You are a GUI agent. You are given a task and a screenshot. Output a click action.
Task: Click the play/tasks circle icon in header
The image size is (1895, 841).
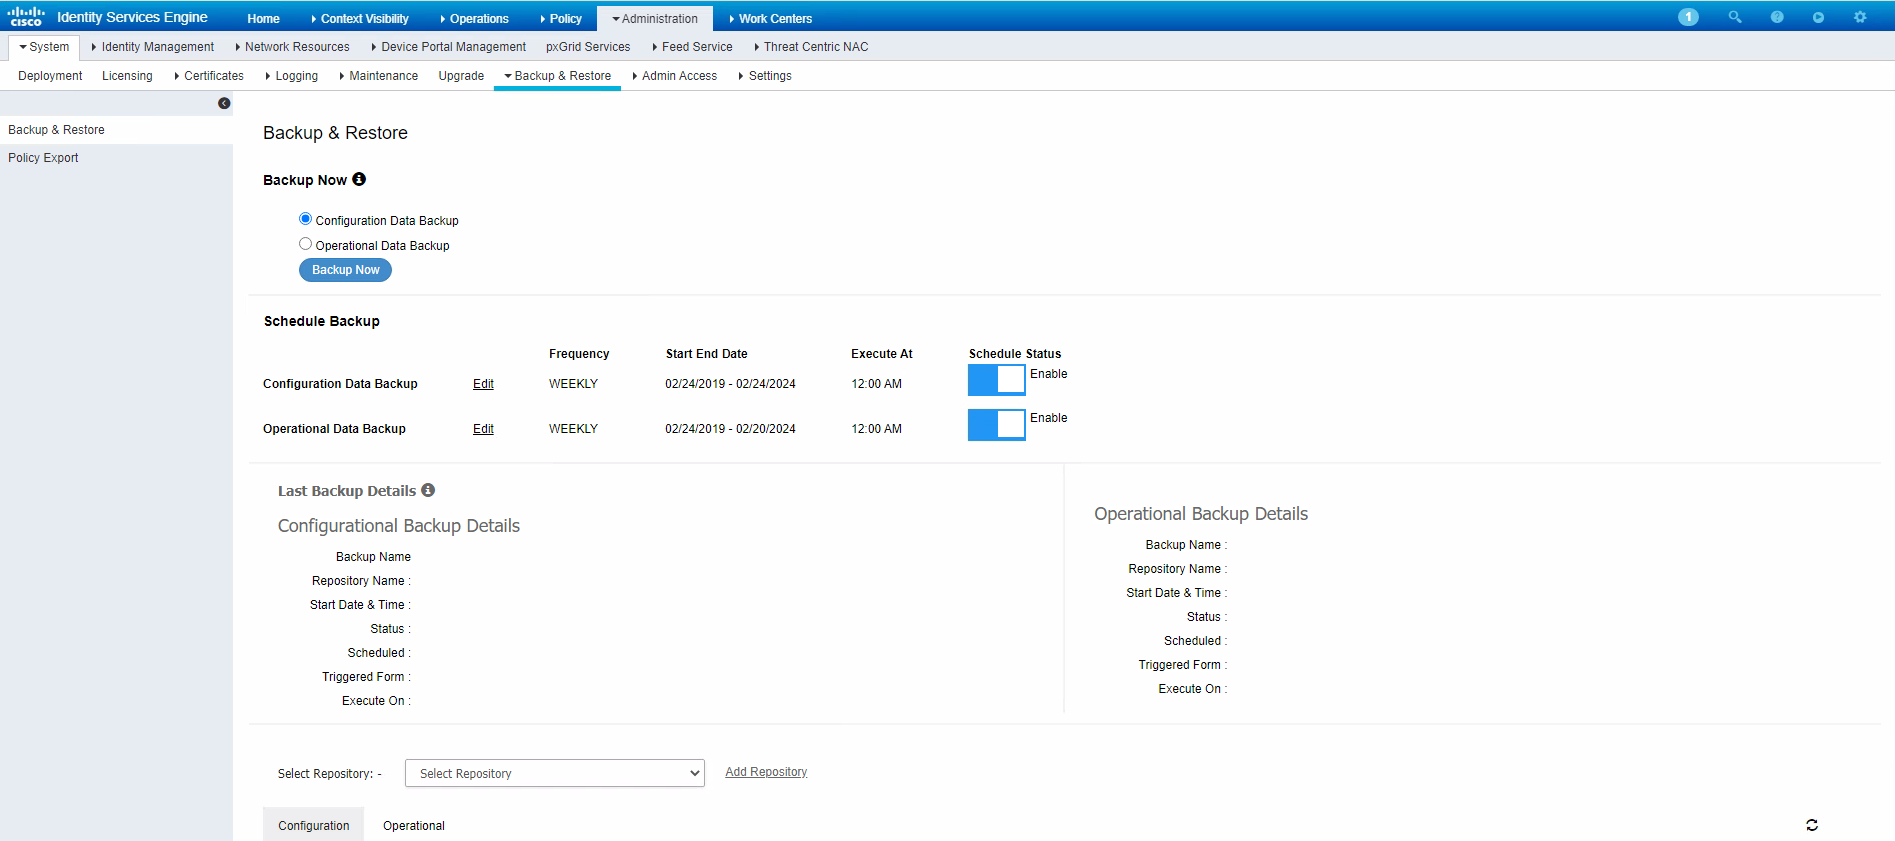coord(1818,17)
